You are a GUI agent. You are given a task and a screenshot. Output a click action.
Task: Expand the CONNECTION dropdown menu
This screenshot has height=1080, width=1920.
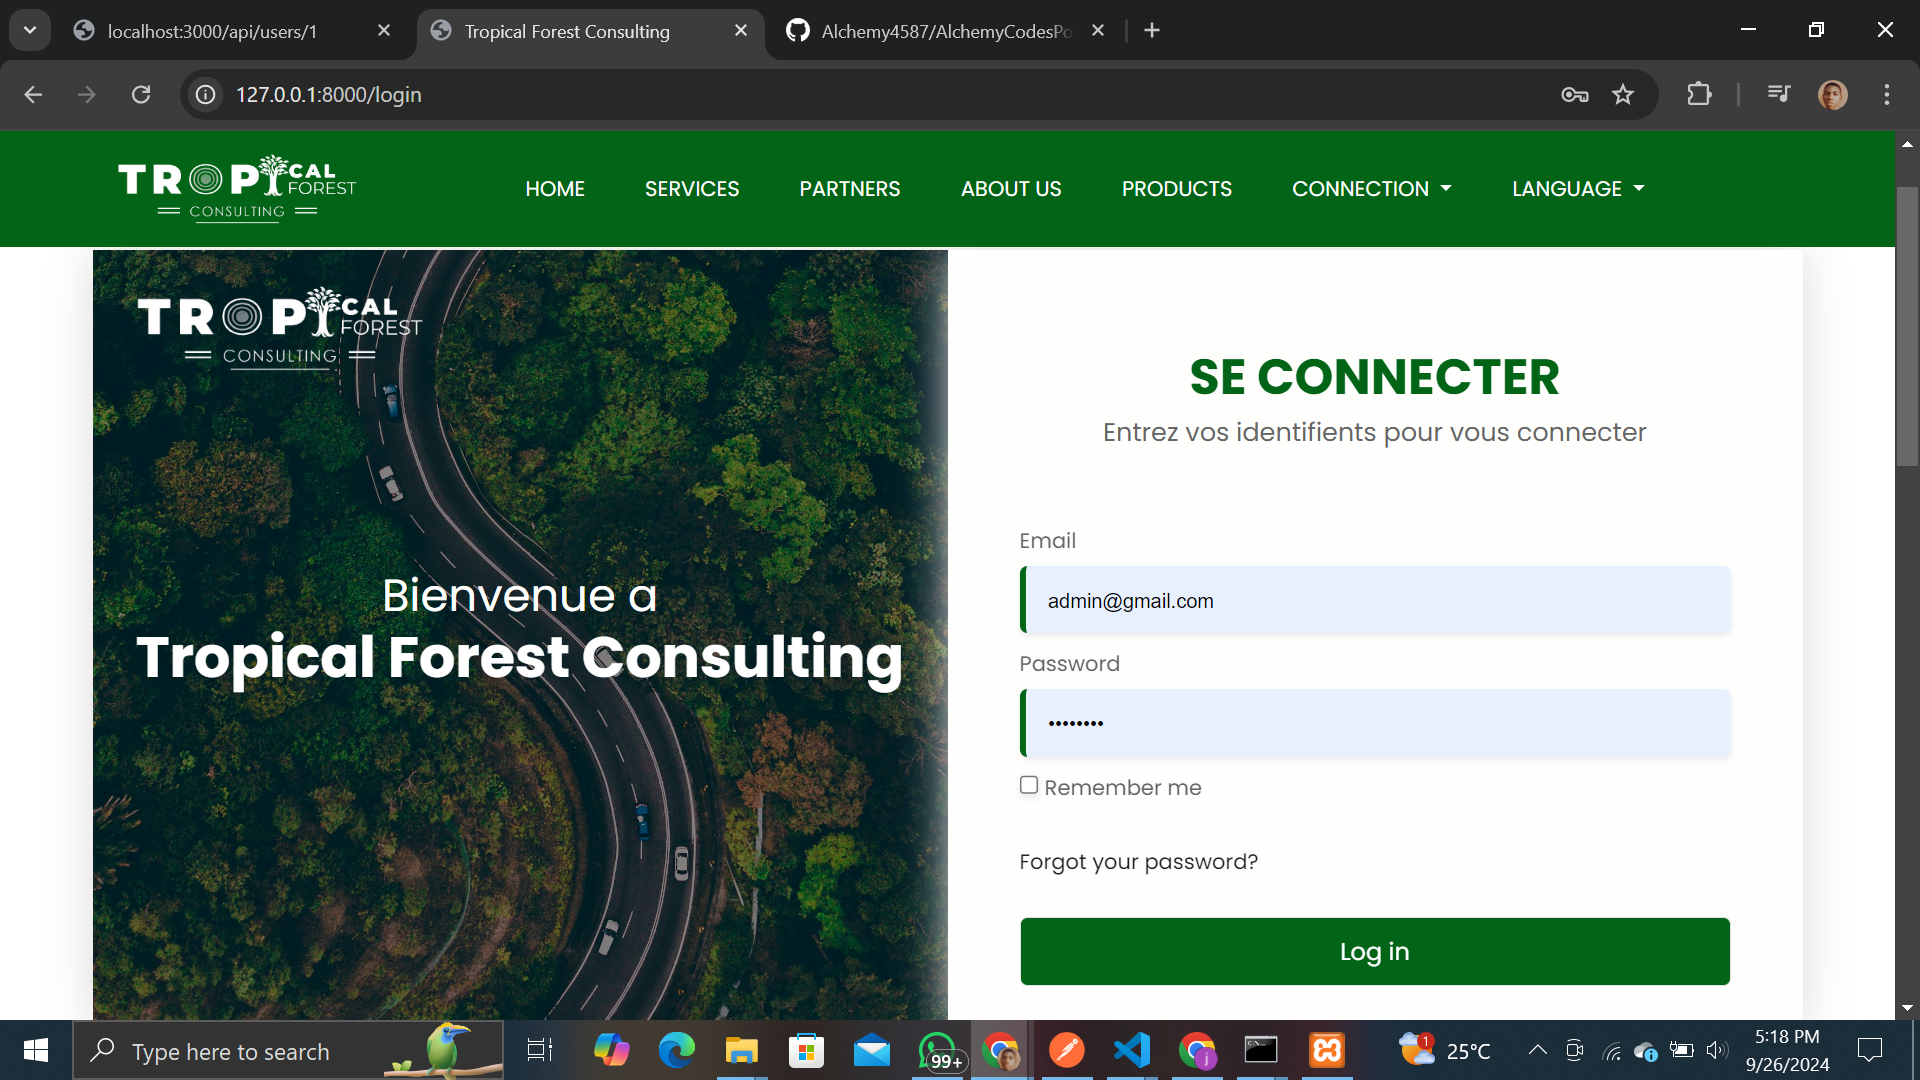tap(1371, 189)
